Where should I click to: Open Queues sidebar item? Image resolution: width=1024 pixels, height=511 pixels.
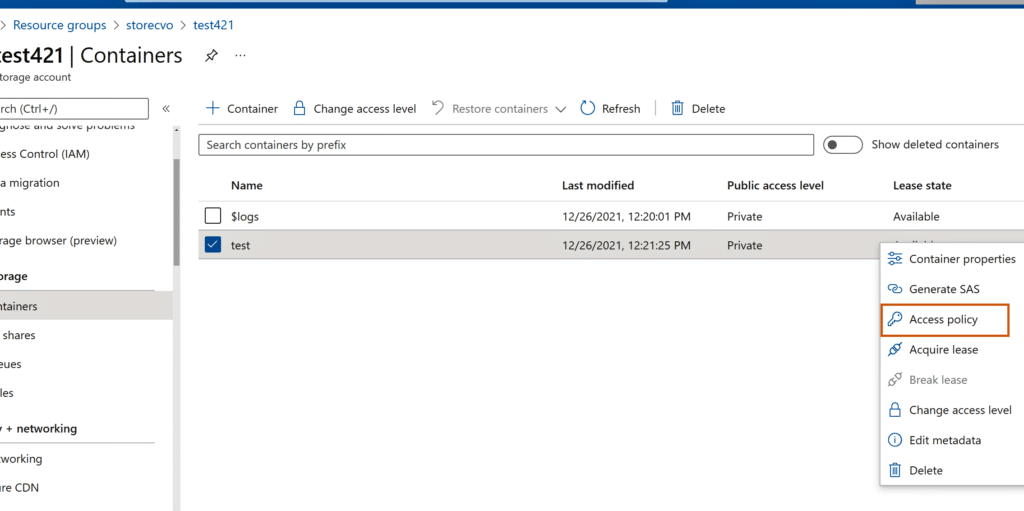(11, 364)
